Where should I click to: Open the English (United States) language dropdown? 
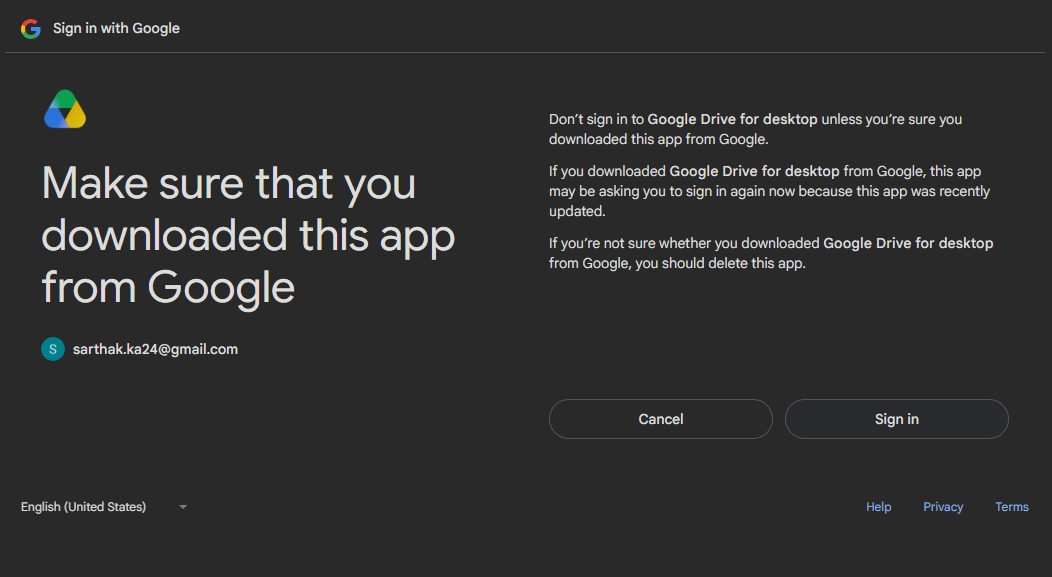click(x=104, y=507)
